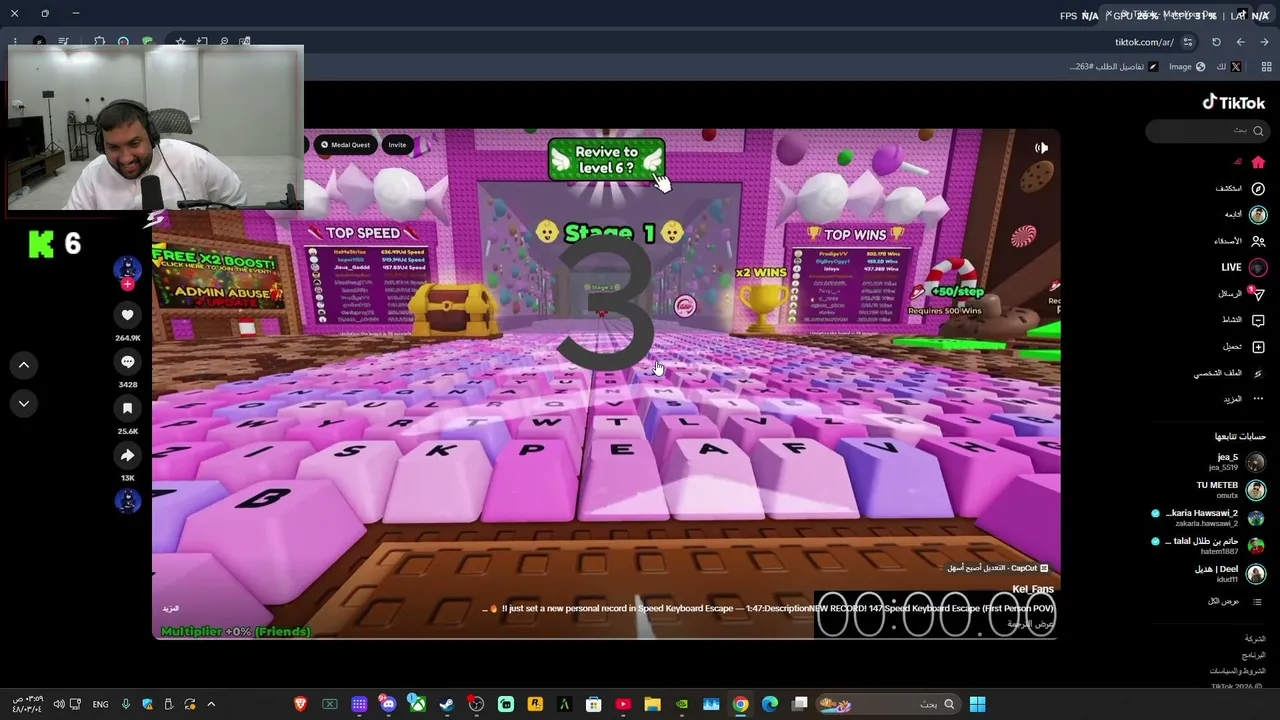Screen dimensions: 1280x720
Task: Bookmark this page with the star icon
Action: (180, 42)
